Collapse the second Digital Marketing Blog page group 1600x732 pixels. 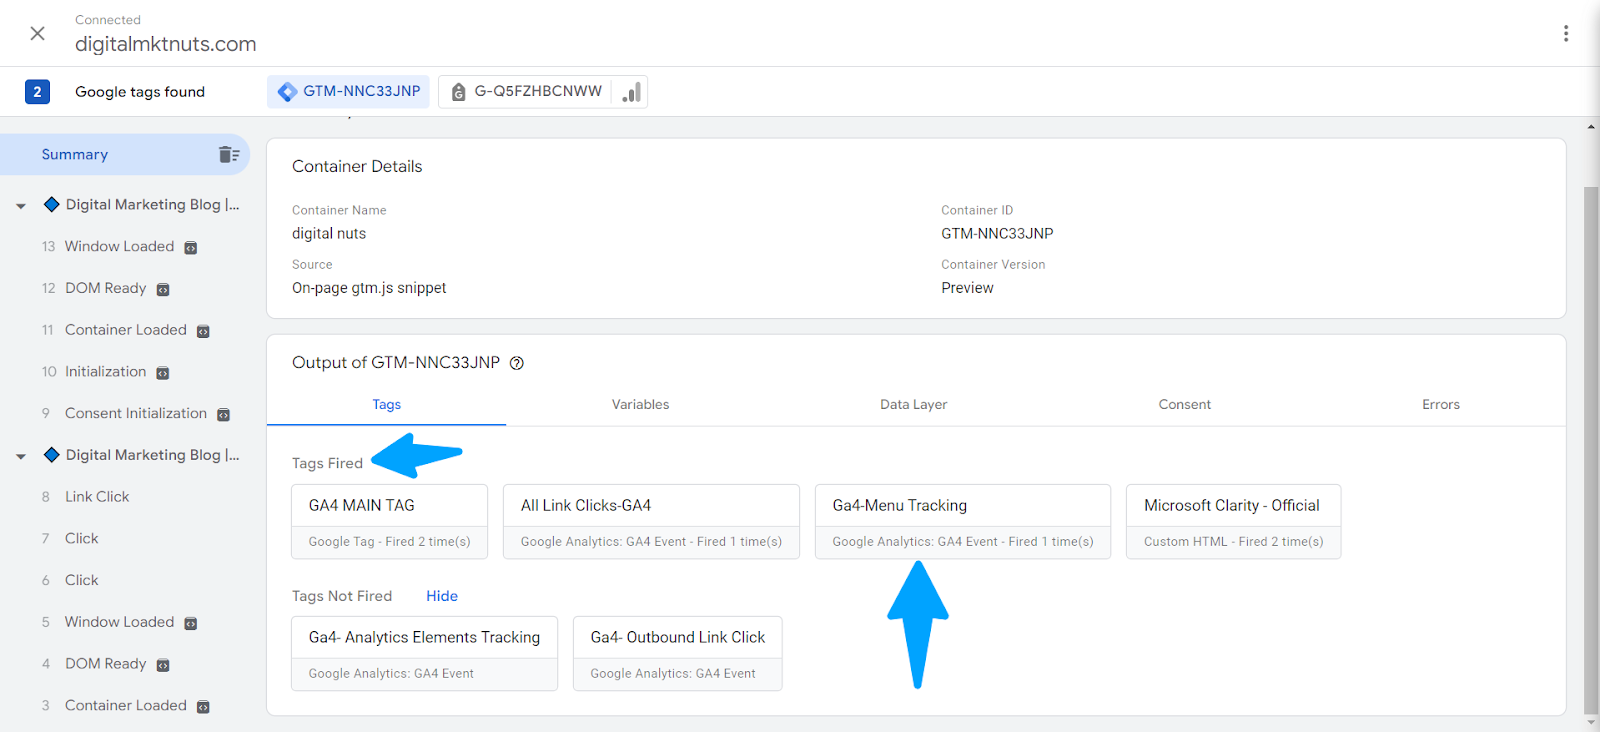click(x=21, y=456)
